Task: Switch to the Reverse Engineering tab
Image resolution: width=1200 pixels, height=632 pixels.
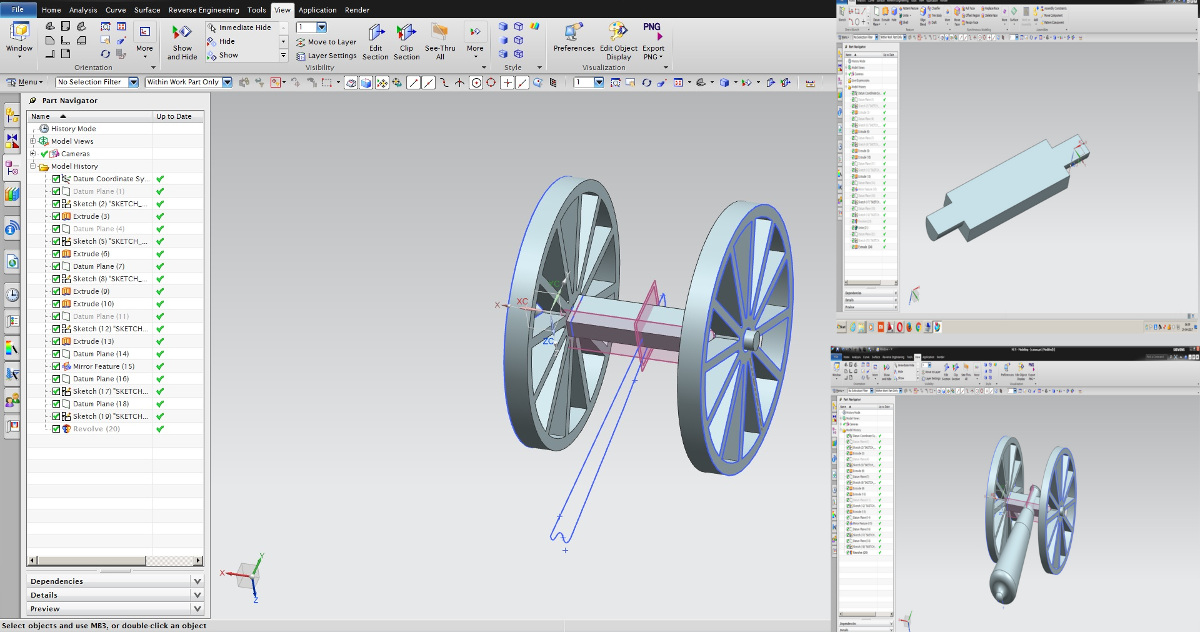Action: (205, 10)
